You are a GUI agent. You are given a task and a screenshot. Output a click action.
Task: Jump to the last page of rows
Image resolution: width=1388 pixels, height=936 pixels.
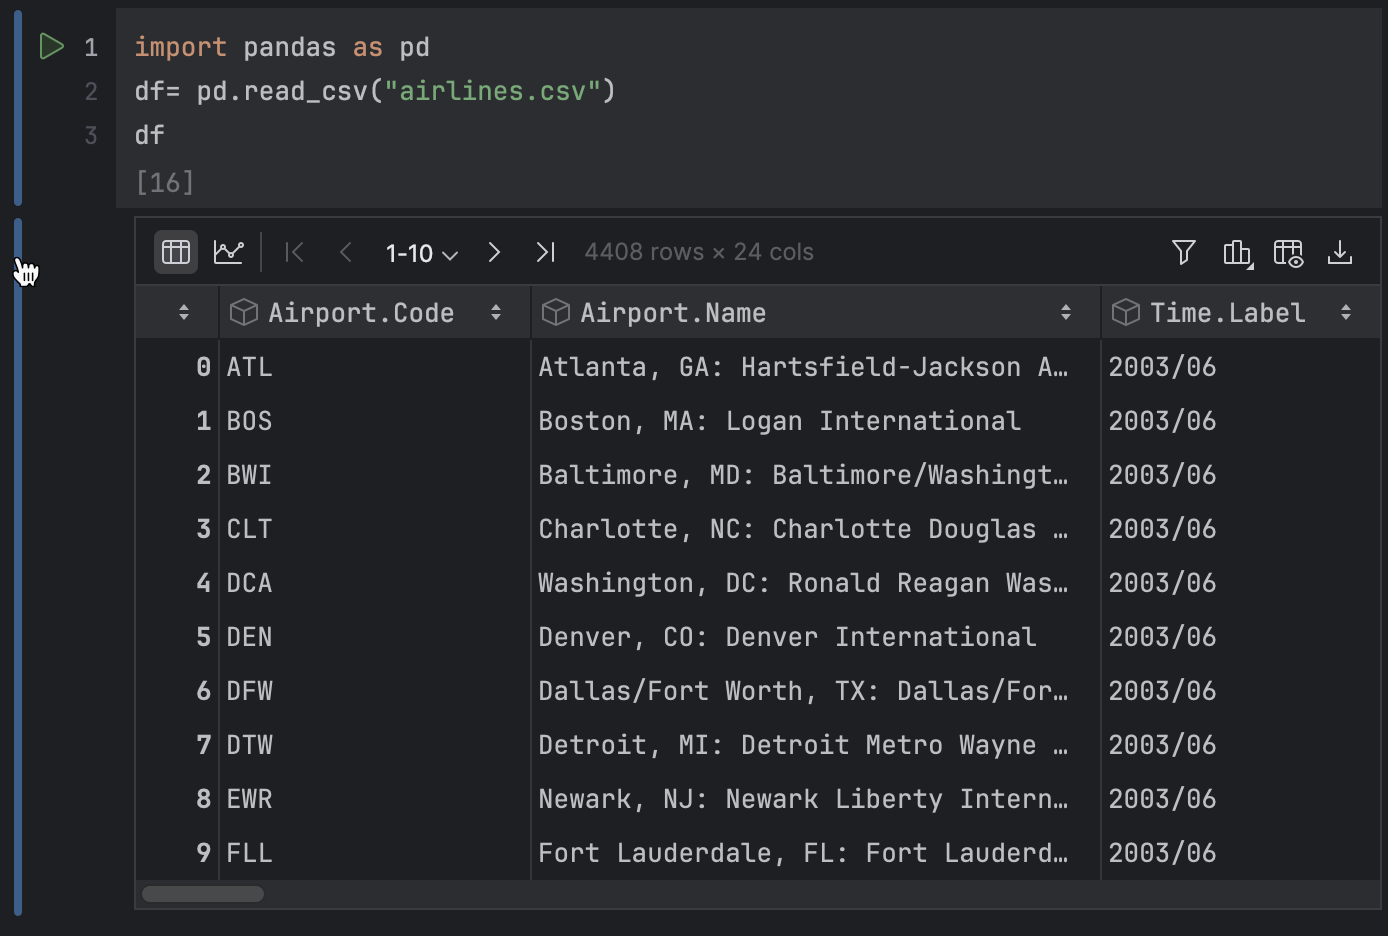pos(545,253)
